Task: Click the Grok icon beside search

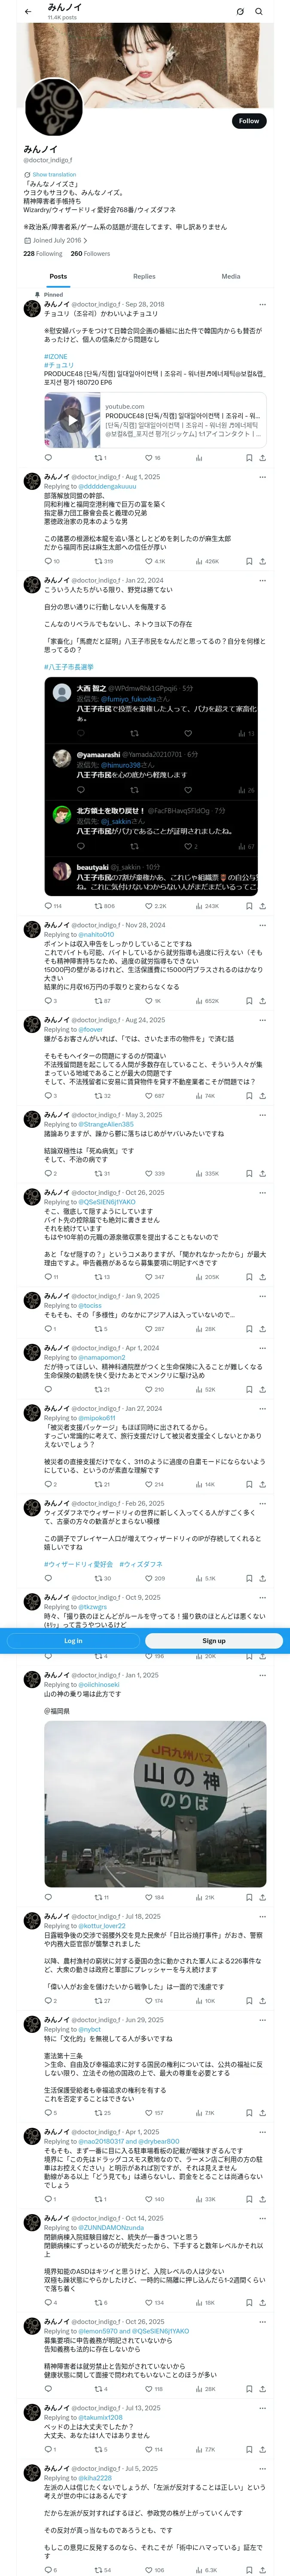Action: [240, 11]
